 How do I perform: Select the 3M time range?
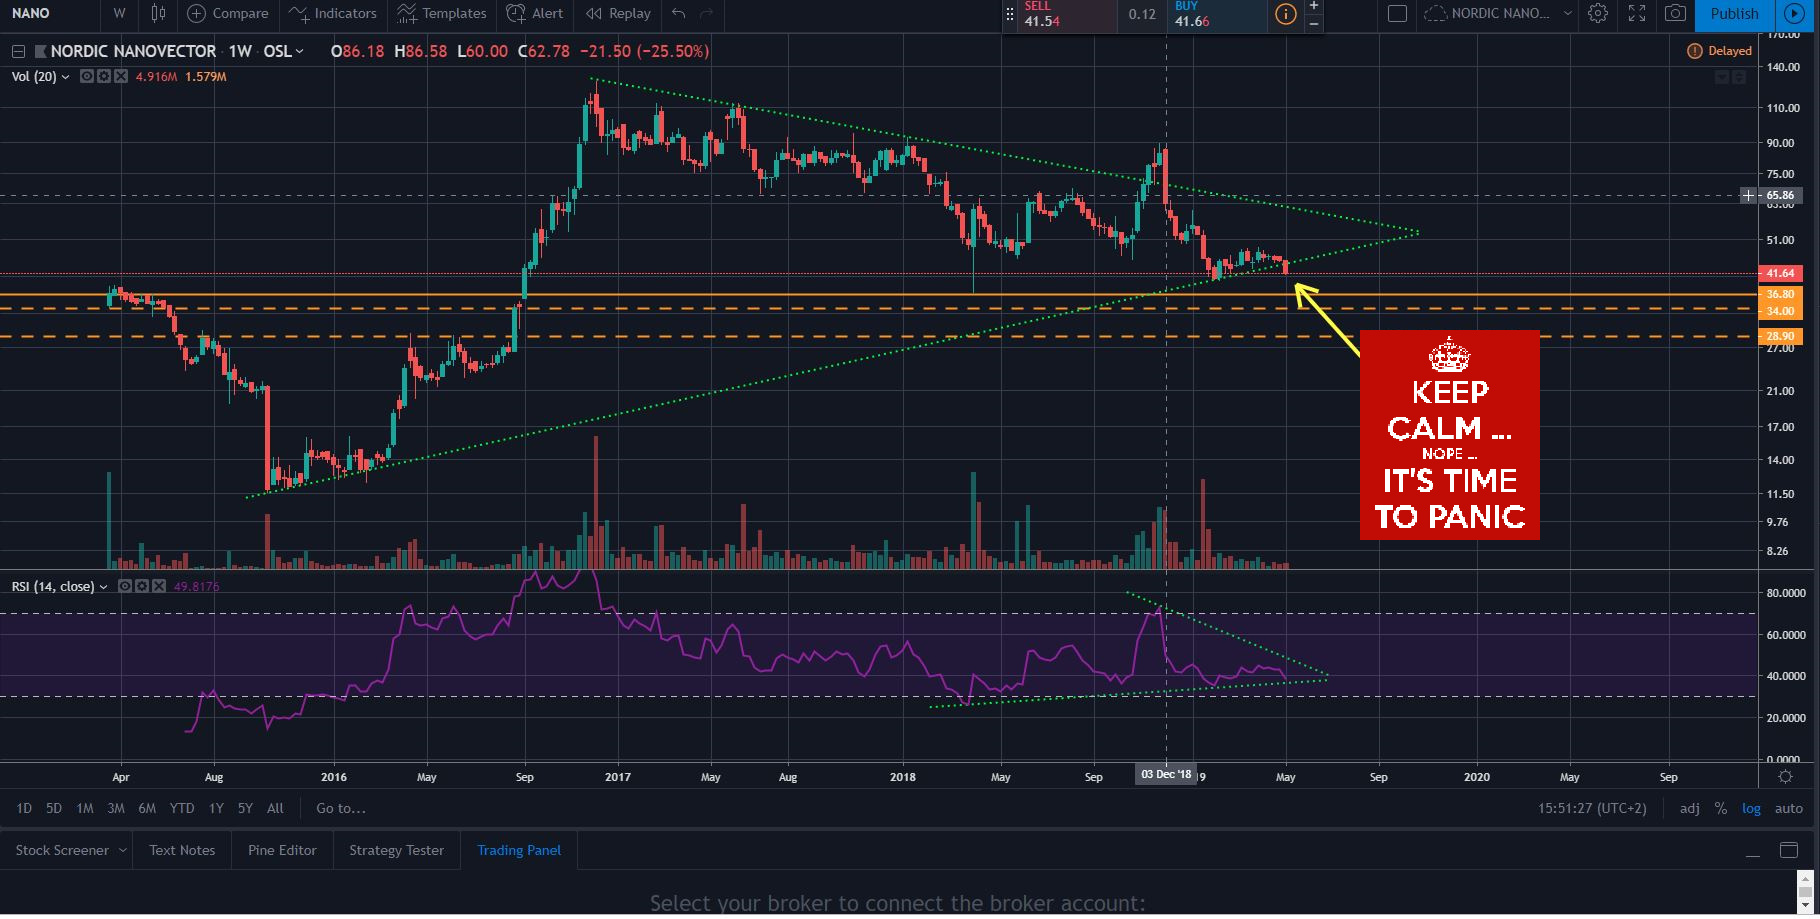(116, 808)
